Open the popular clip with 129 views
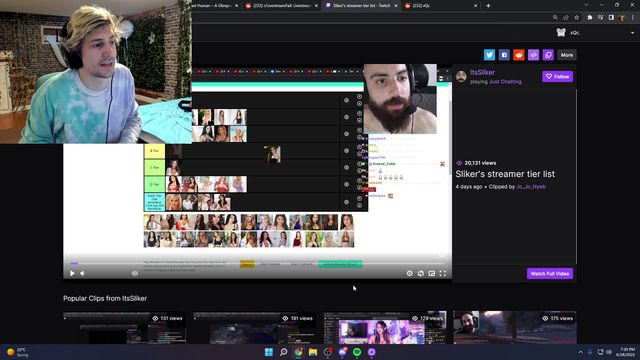This screenshot has height=360, width=640. tap(384, 328)
